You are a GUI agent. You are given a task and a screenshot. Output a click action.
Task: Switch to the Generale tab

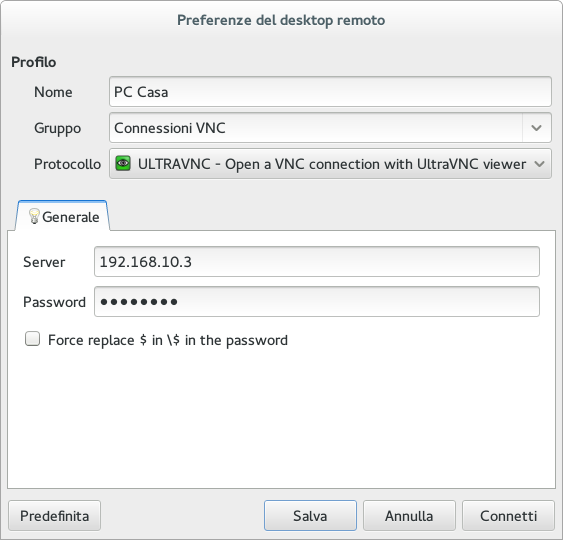pos(62,217)
